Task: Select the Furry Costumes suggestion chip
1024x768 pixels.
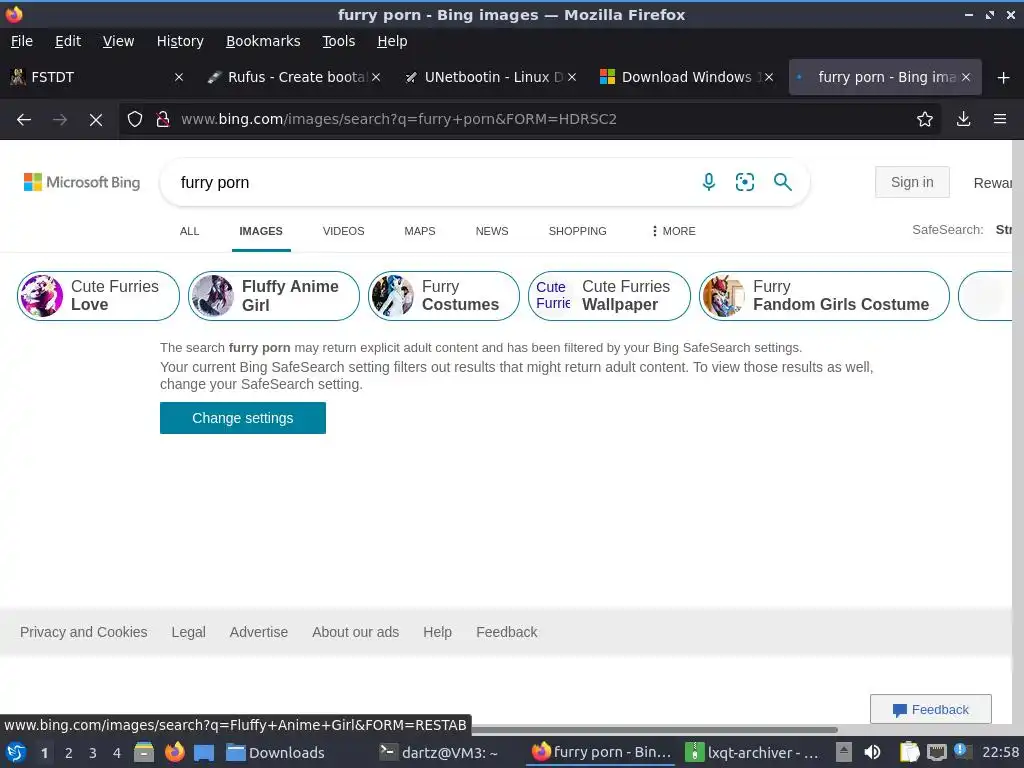Action: [443, 296]
